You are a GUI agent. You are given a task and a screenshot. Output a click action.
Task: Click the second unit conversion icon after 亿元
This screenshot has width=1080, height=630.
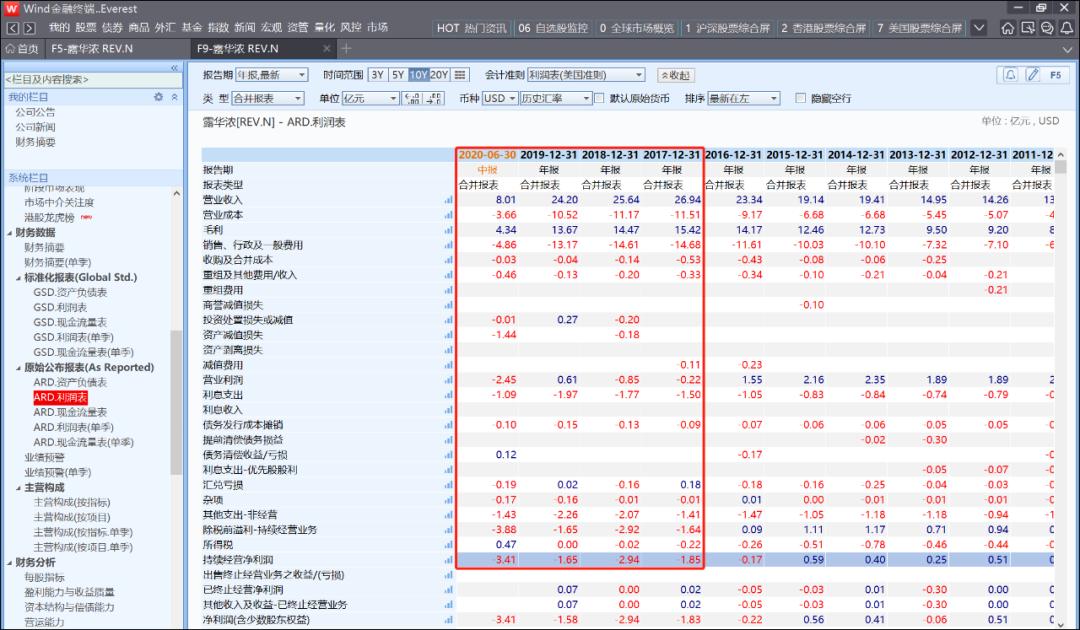coord(434,98)
